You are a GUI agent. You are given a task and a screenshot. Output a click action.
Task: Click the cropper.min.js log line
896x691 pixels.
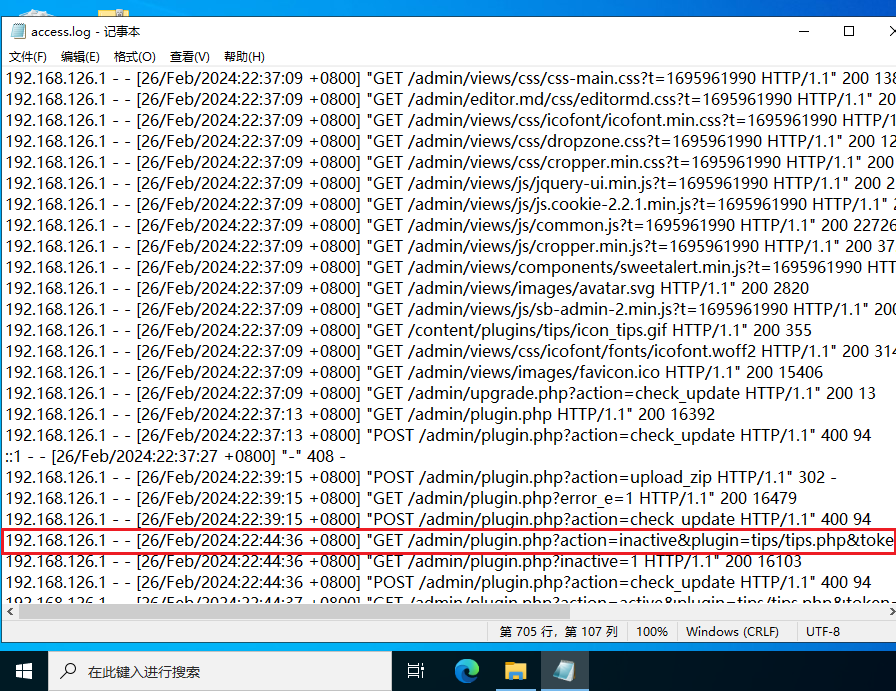[x=450, y=246]
